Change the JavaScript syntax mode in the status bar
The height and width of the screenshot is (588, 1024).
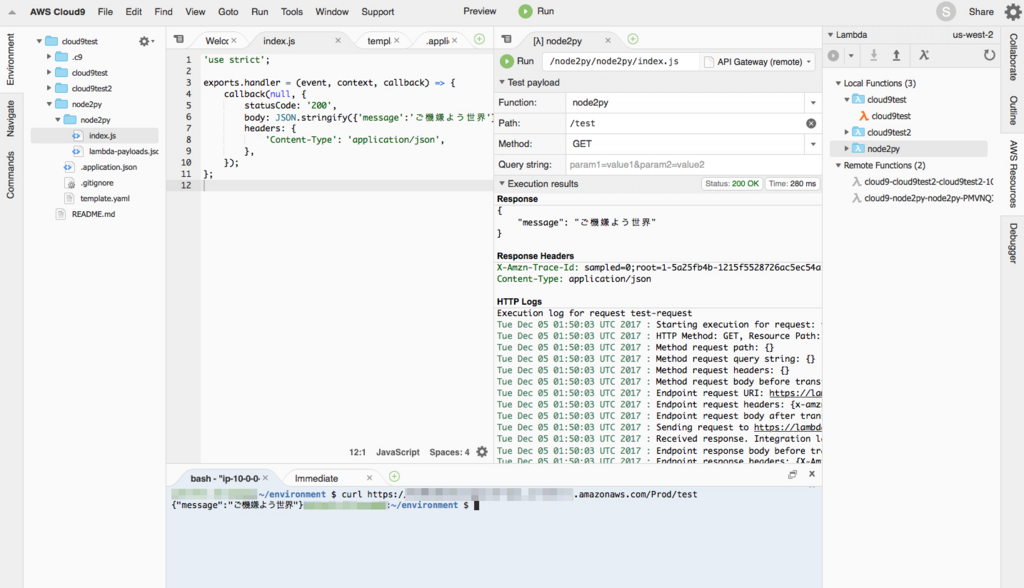[398, 452]
